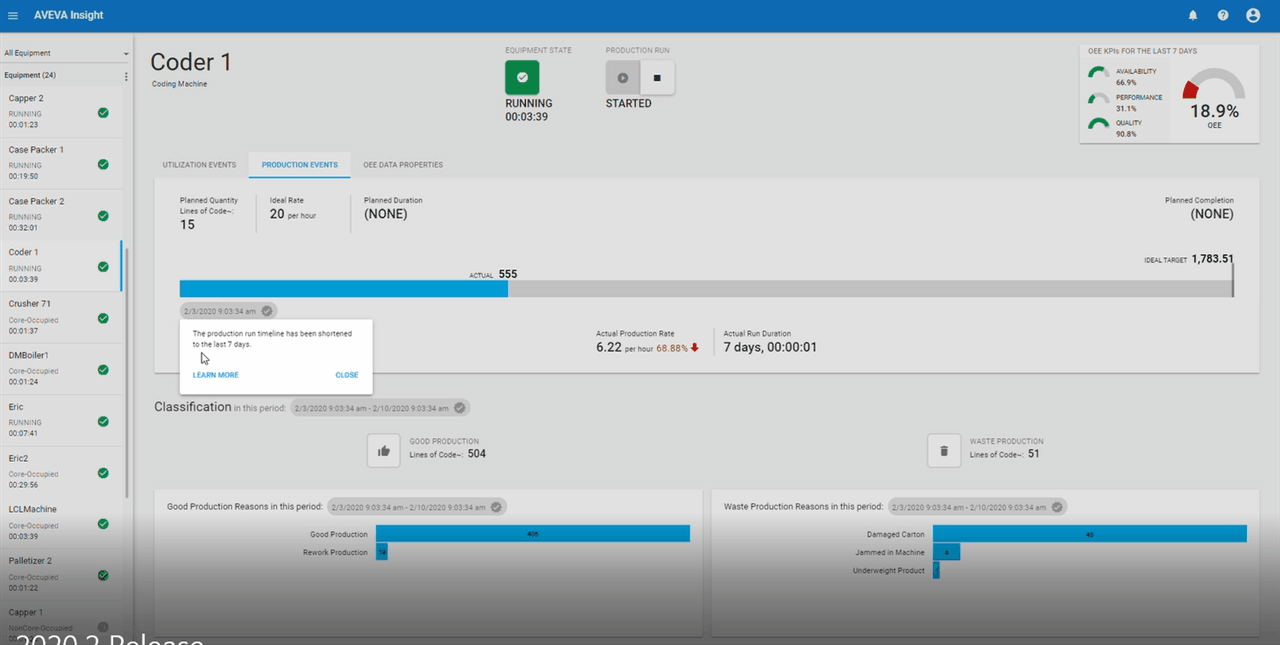Screen dimensions: 1280x645
Task: Click the user account icon
Action: pos(1253,14)
